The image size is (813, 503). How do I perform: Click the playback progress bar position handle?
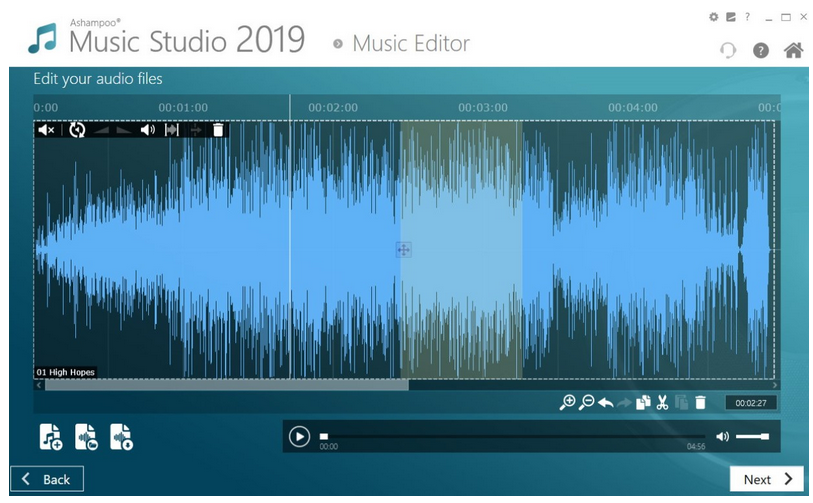(324, 437)
